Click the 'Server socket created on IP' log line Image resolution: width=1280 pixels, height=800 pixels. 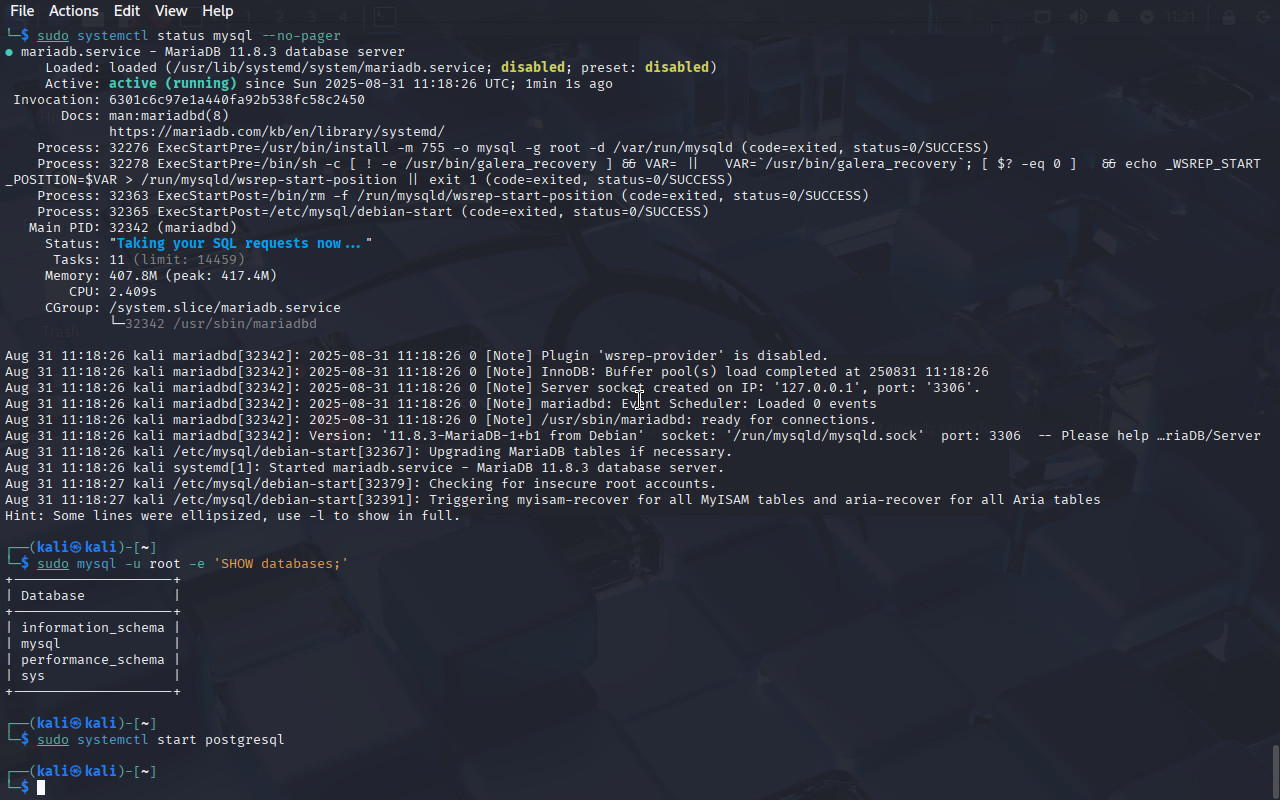[493, 388]
